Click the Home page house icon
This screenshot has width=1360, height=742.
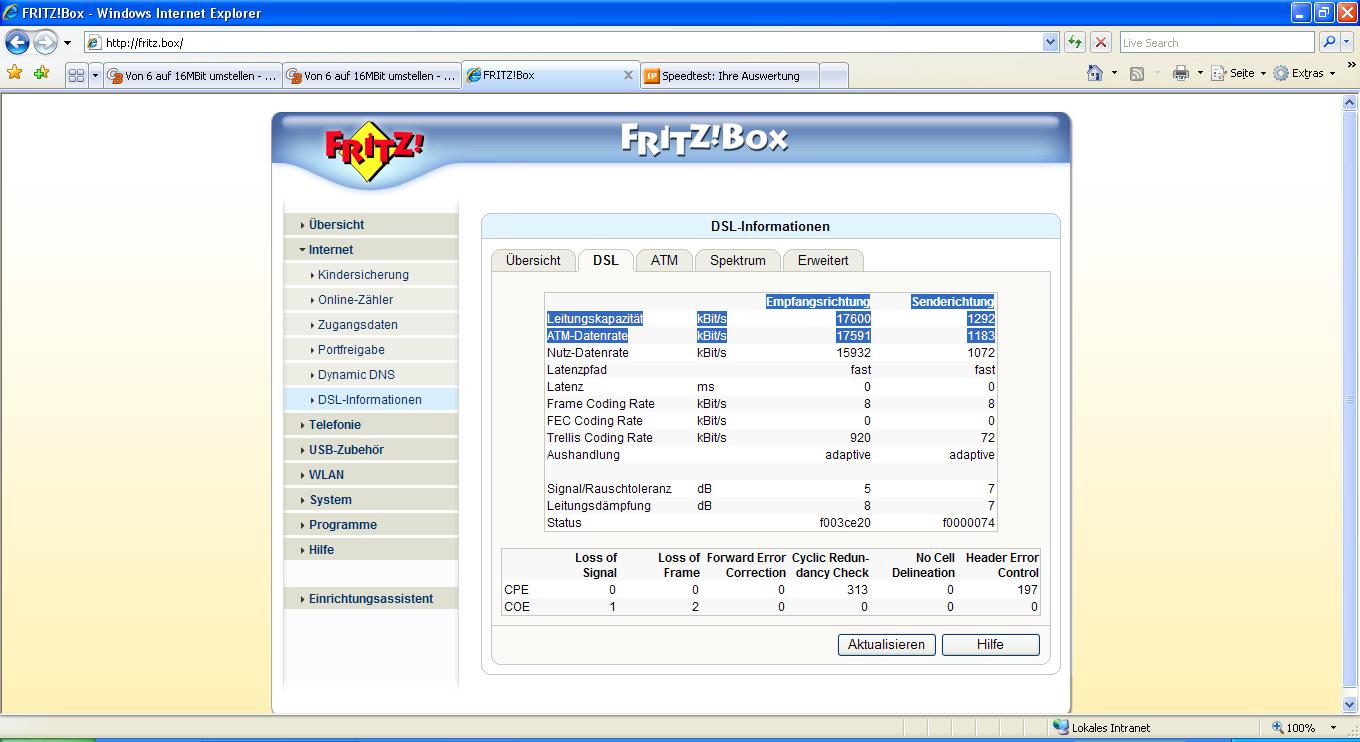point(1095,73)
